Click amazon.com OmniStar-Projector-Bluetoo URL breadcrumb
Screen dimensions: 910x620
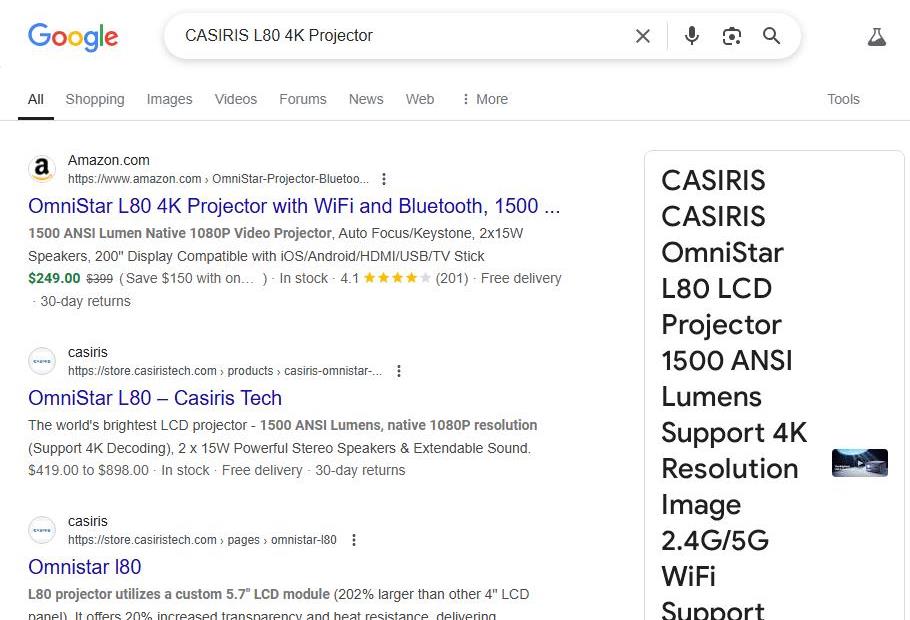tap(218, 179)
